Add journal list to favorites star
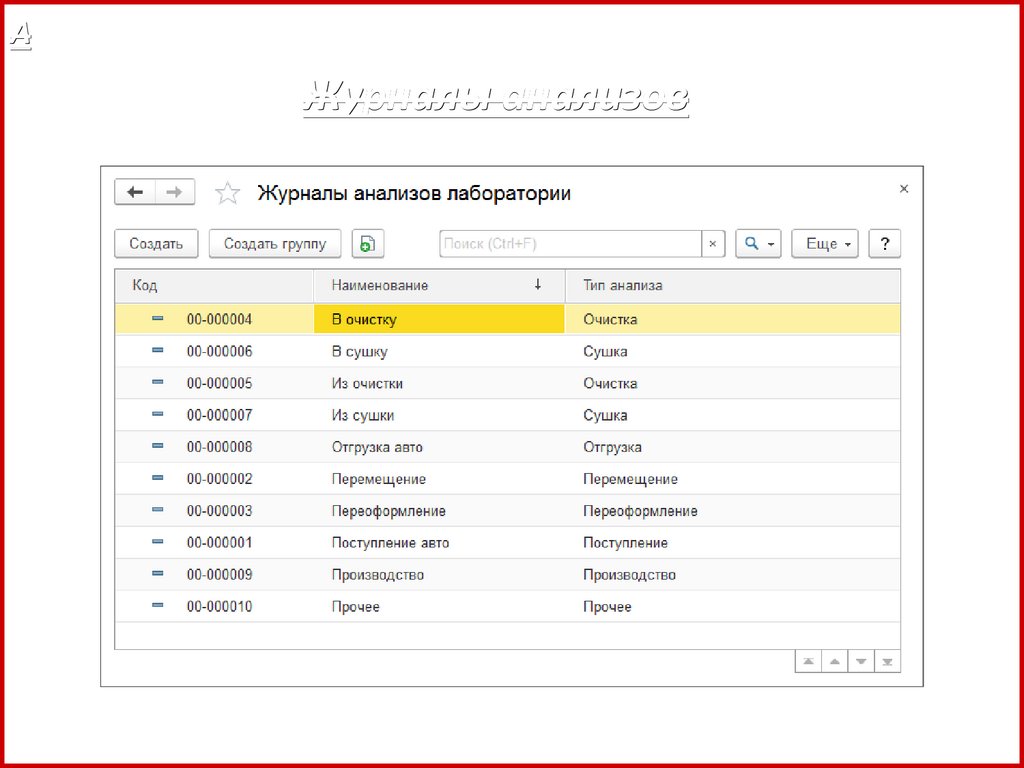The image size is (1024, 768). (x=228, y=193)
